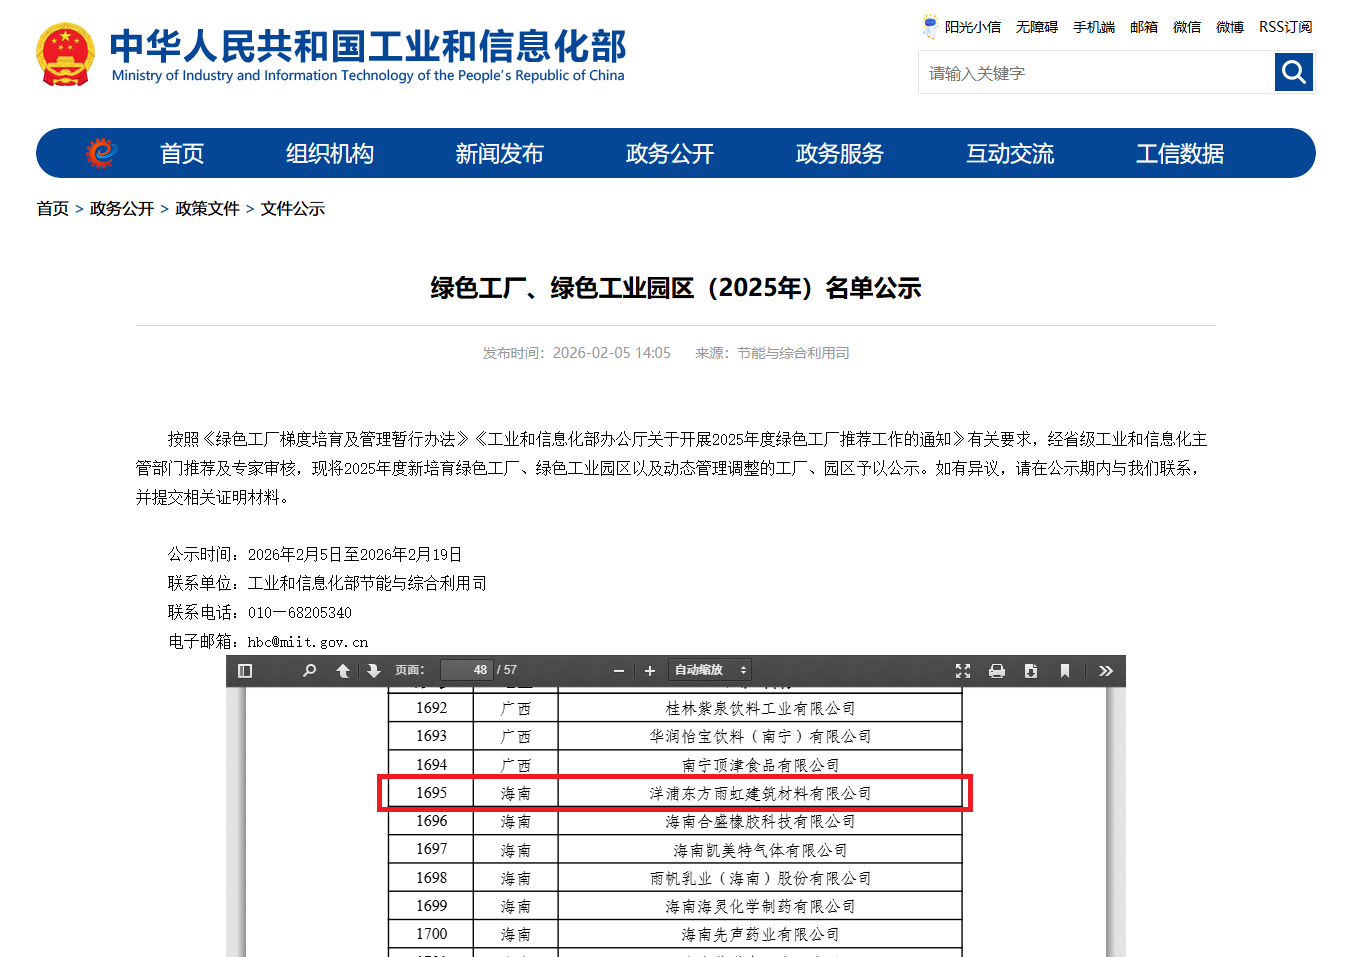Click inside the page number input field
Screen dimensions: 1350x957
467,670
